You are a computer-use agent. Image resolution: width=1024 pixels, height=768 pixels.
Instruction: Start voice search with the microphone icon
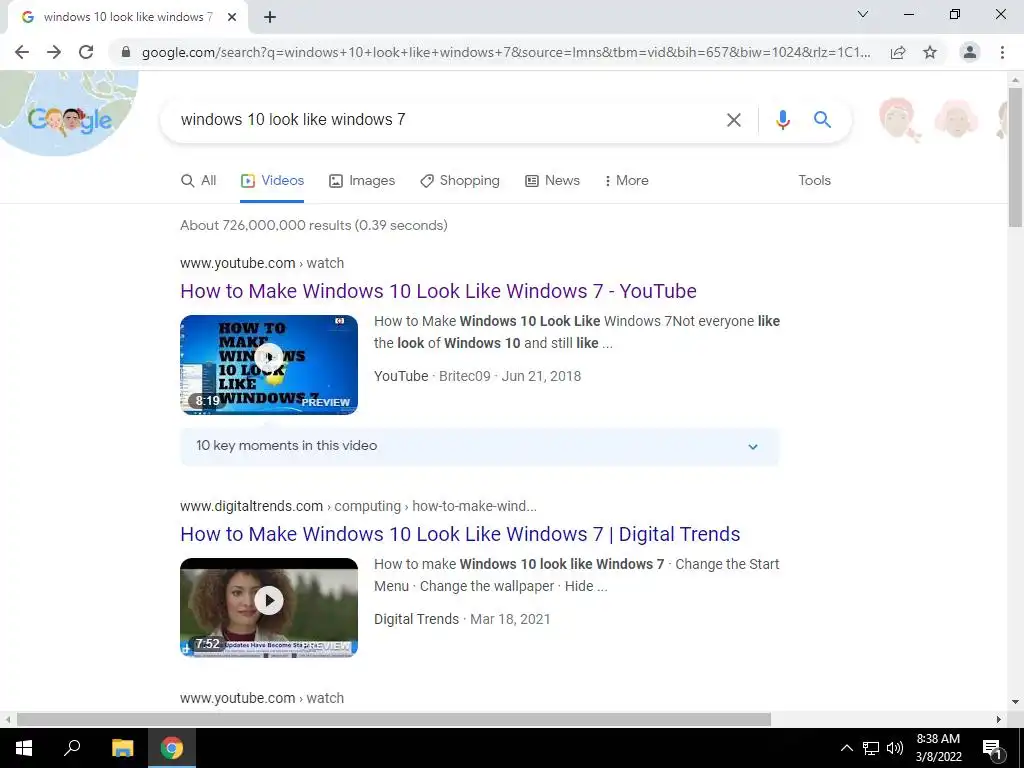coord(782,120)
